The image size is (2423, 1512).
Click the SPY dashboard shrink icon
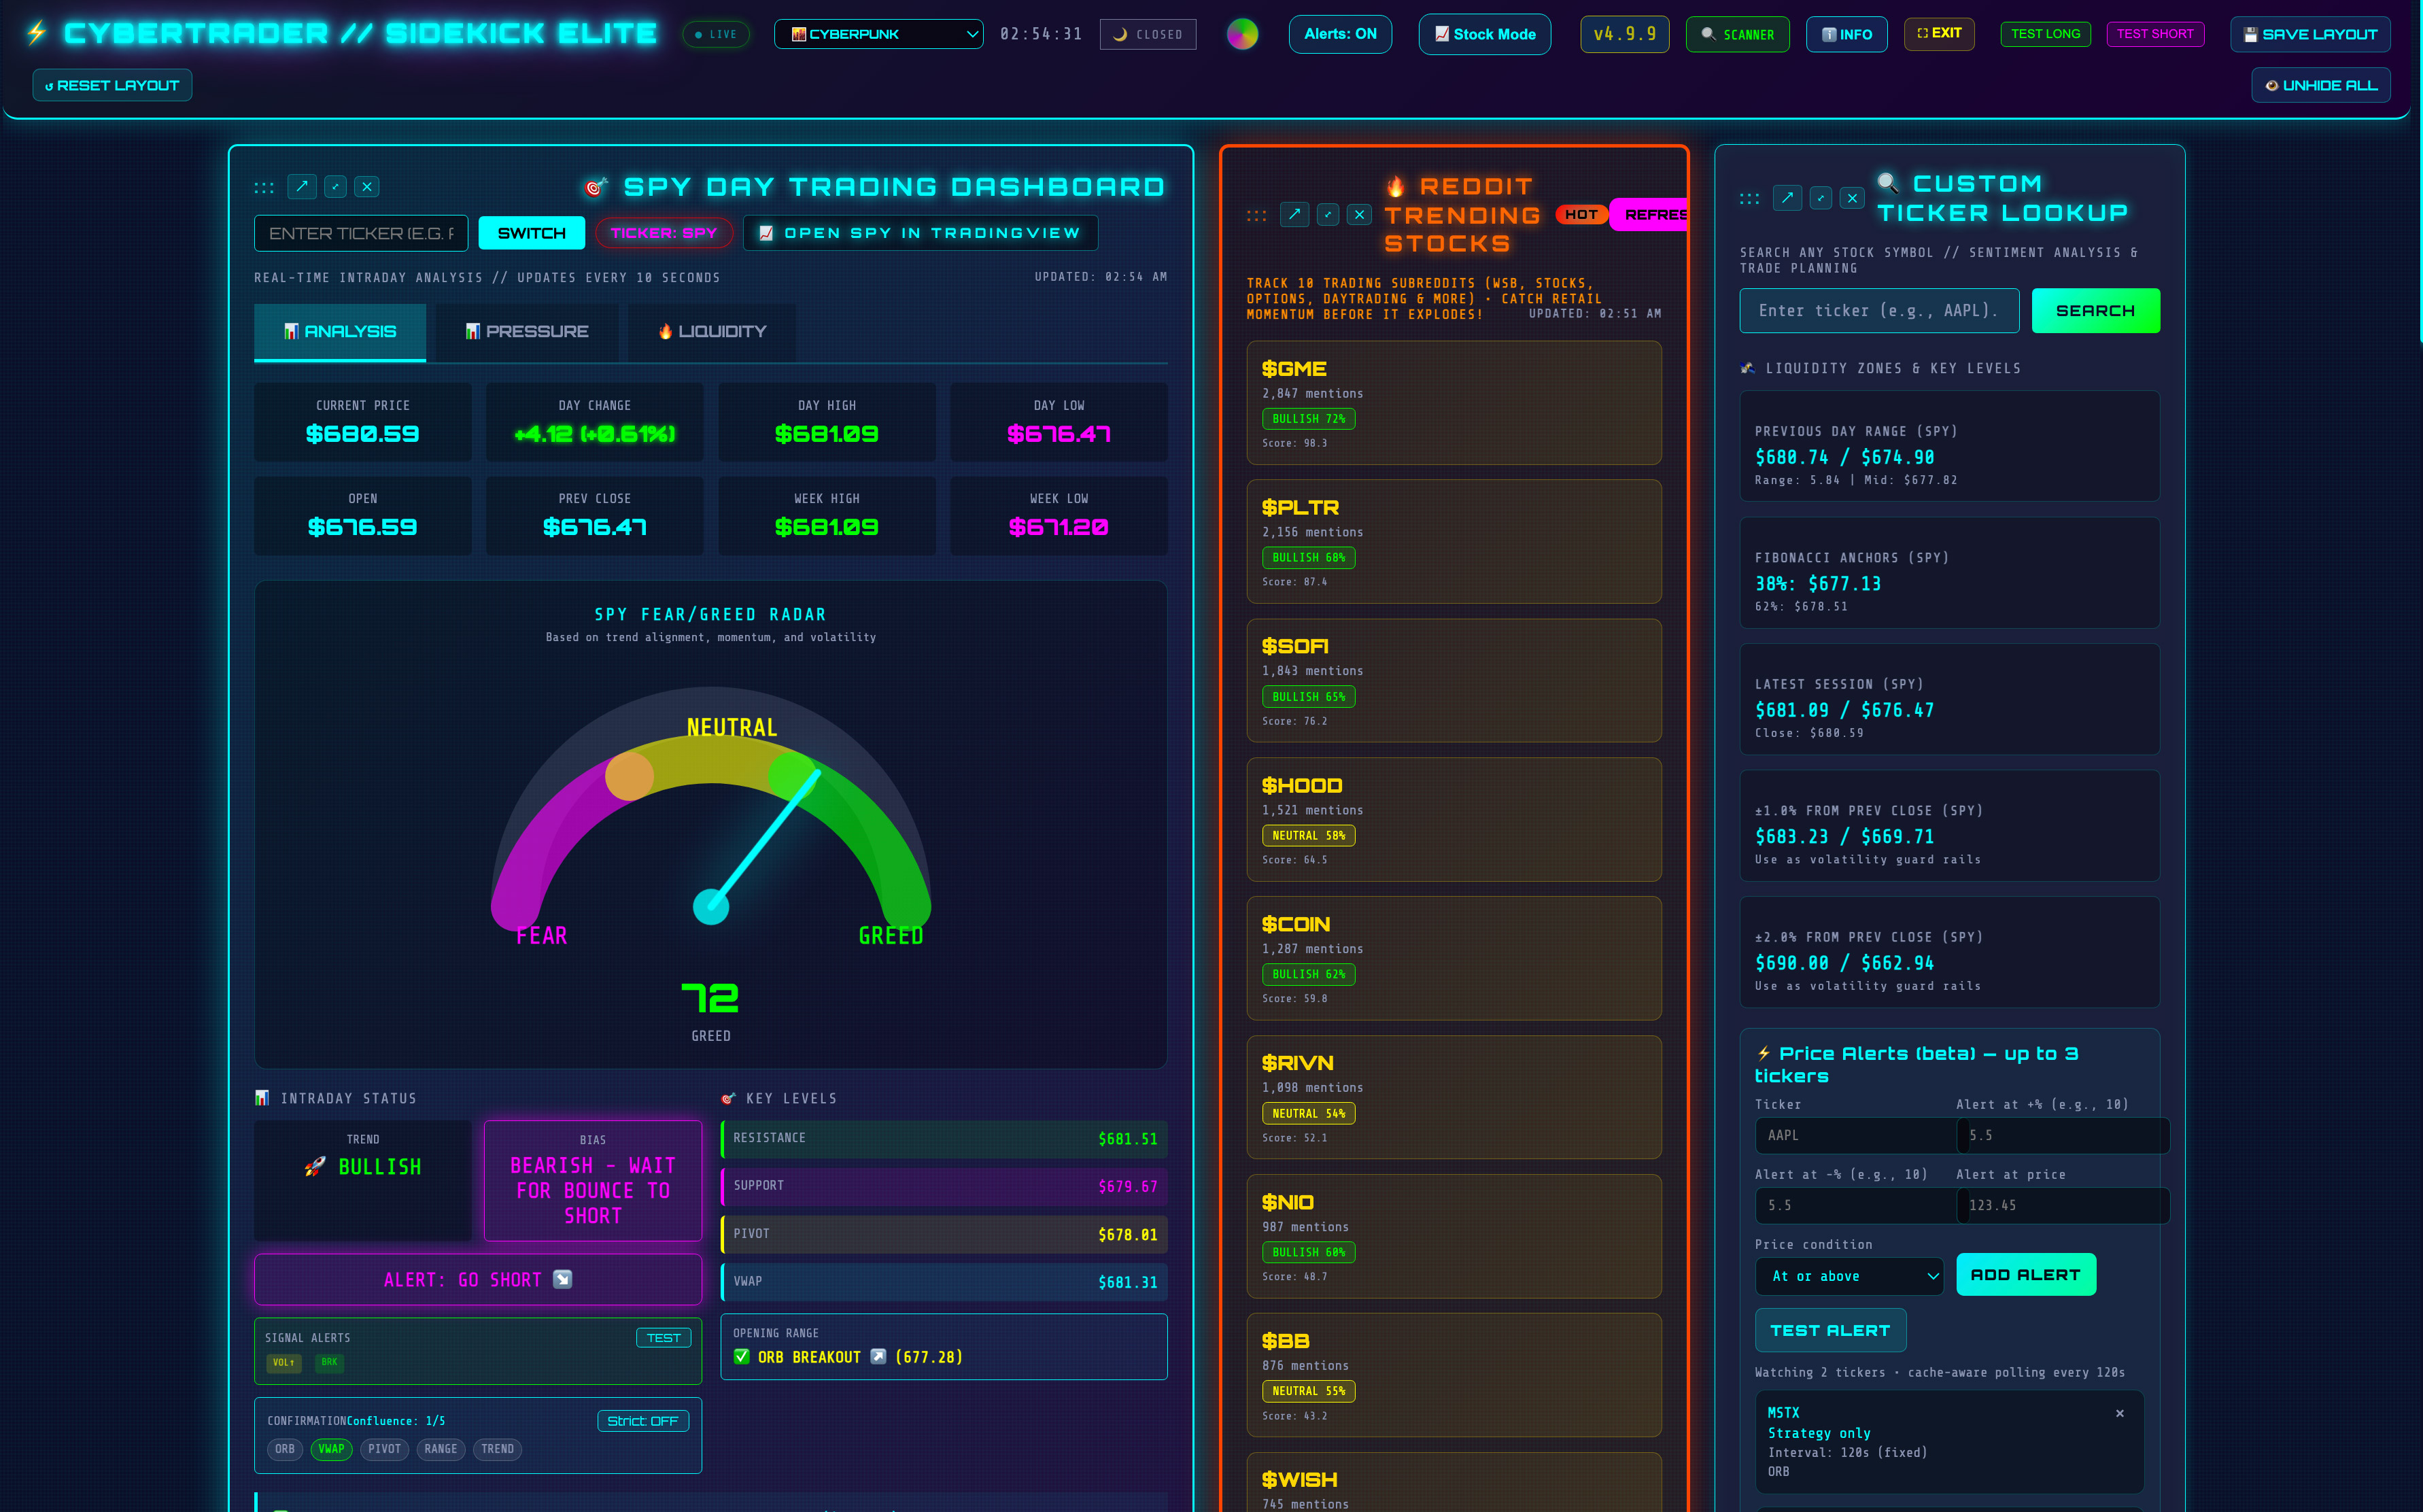point(335,187)
